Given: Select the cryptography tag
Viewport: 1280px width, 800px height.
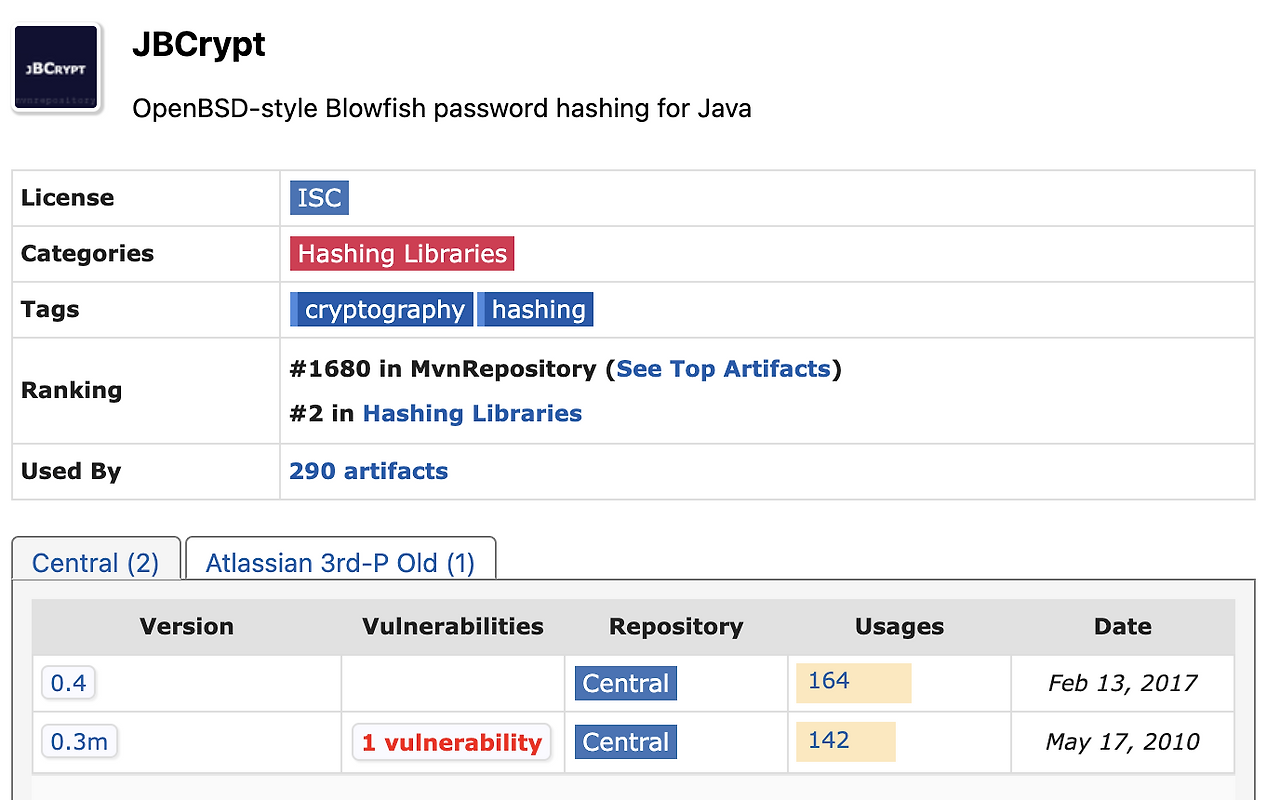Looking at the screenshot, I should (384, 309).
